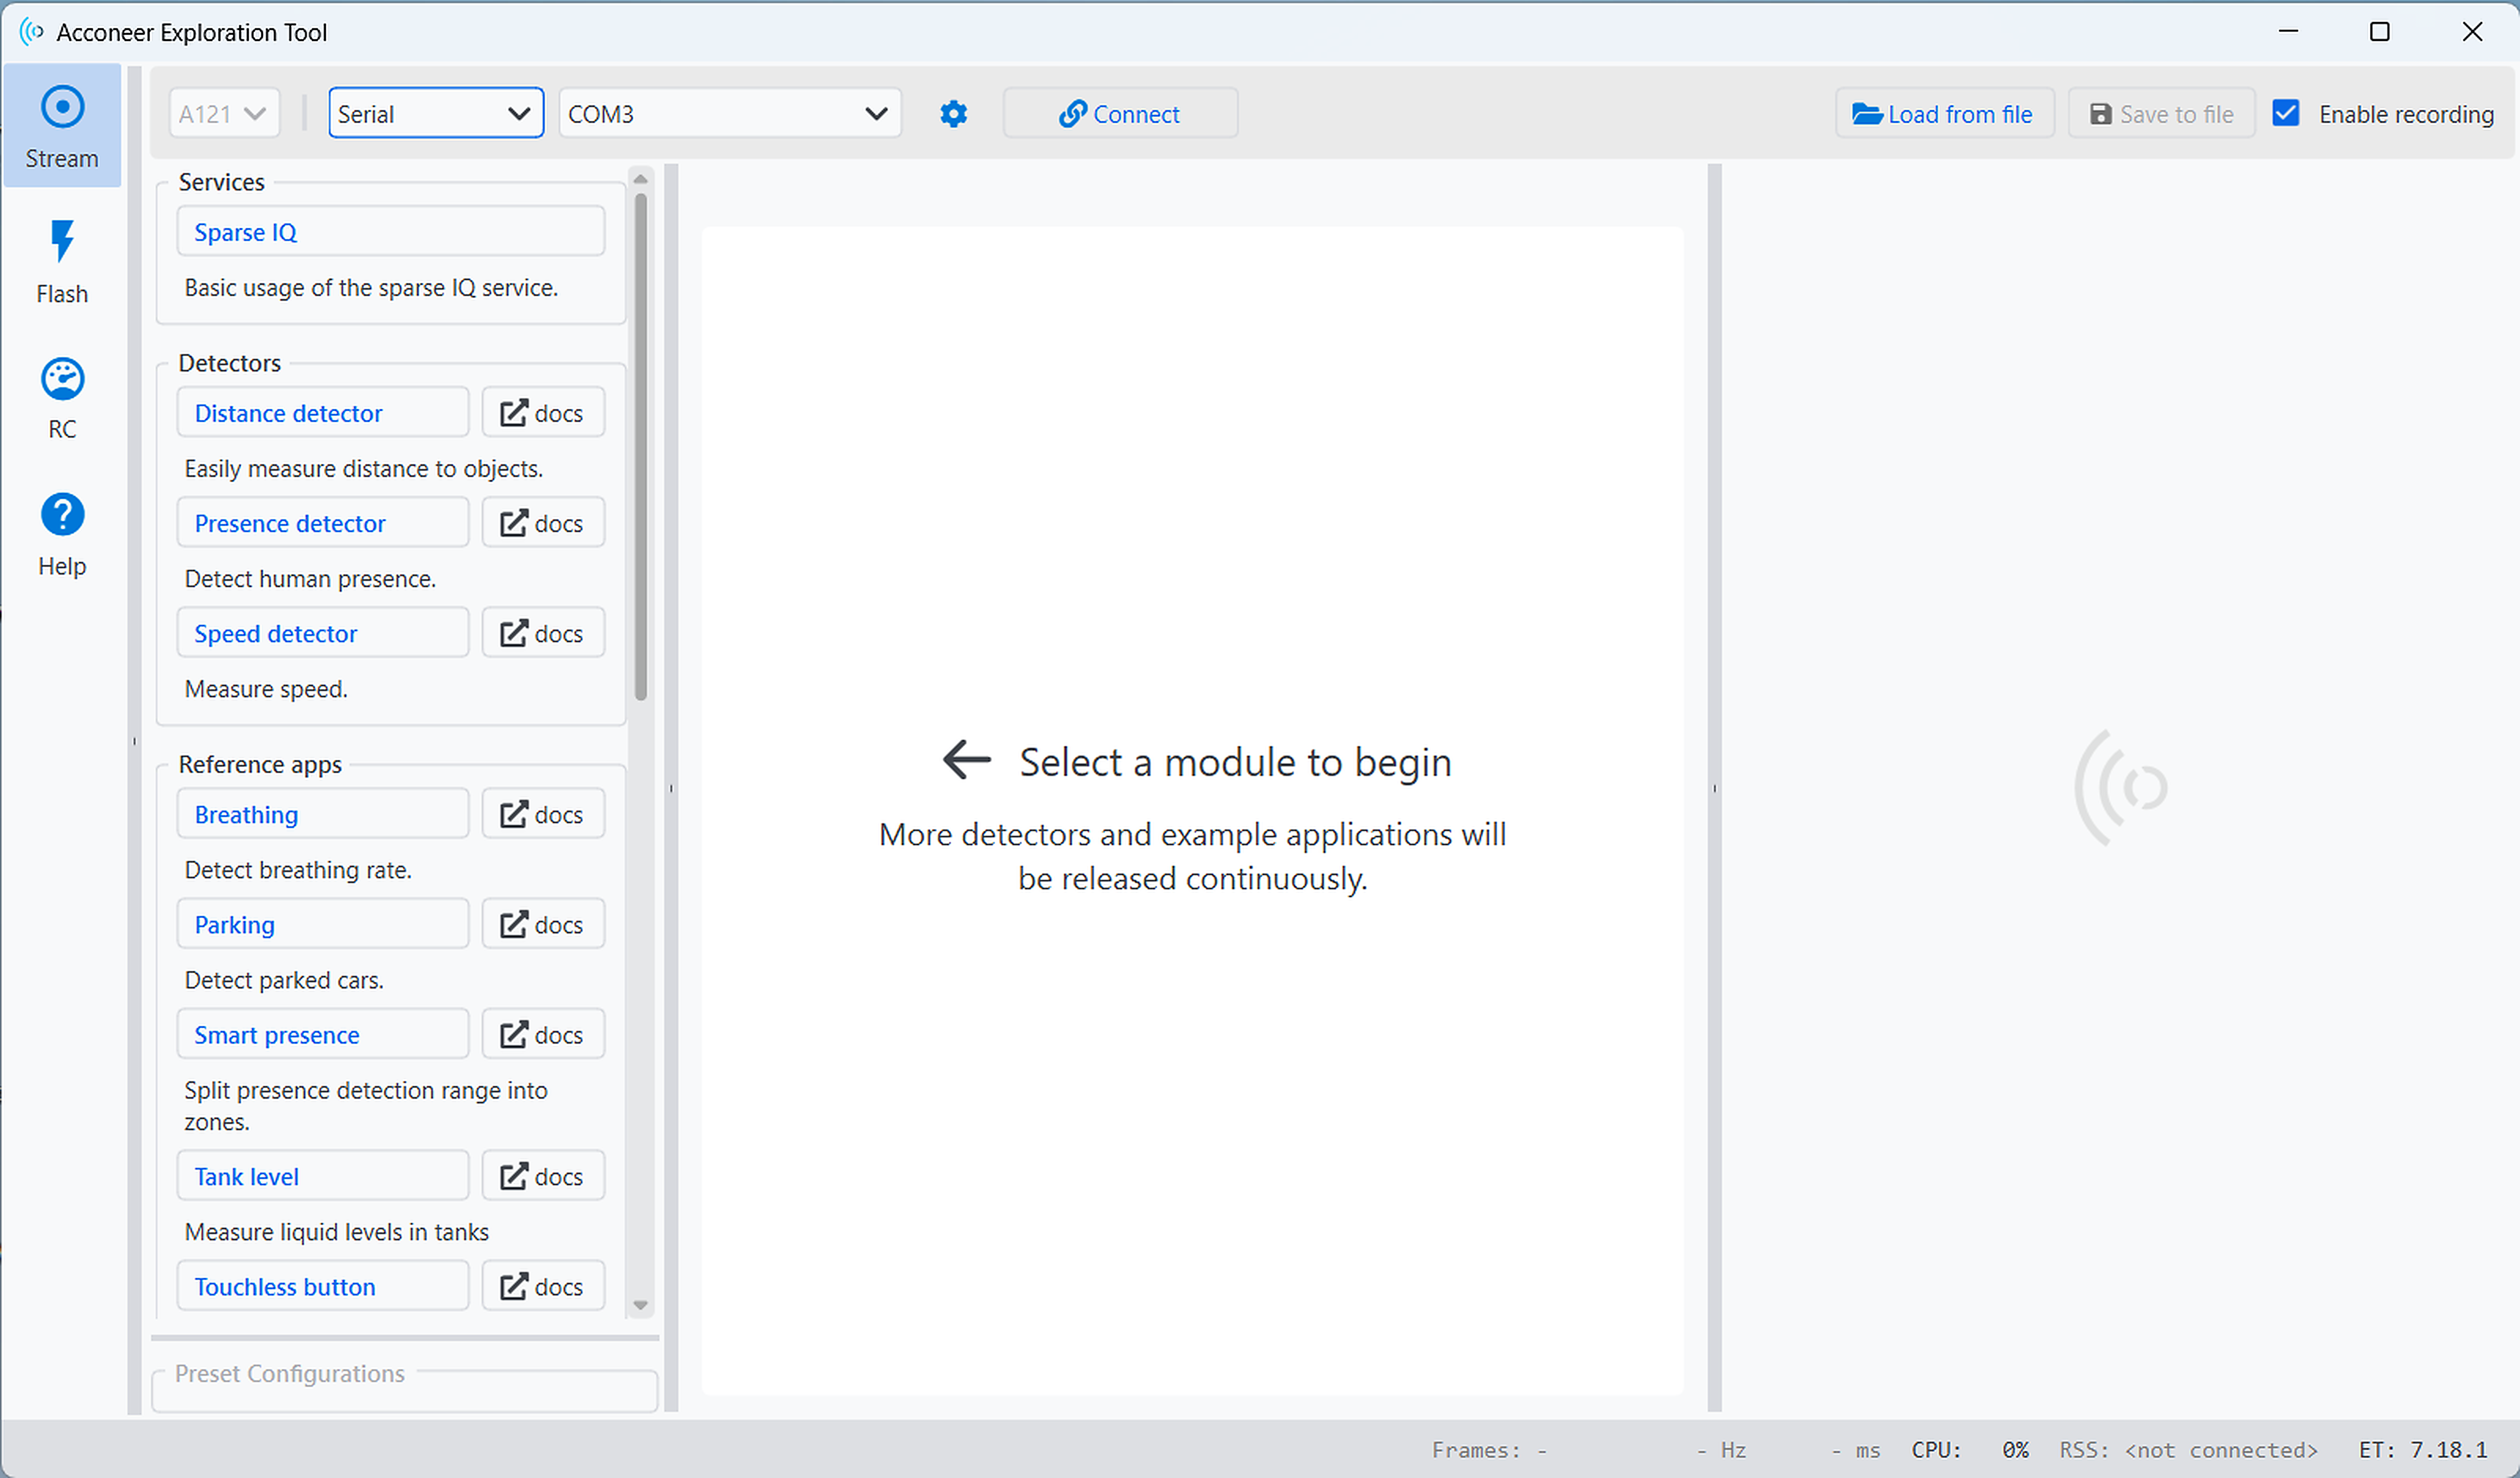Open the COM3 port dropdown
Image resolution: width=2520 pixels, height=1478 pixels.
tap(729, 114)
